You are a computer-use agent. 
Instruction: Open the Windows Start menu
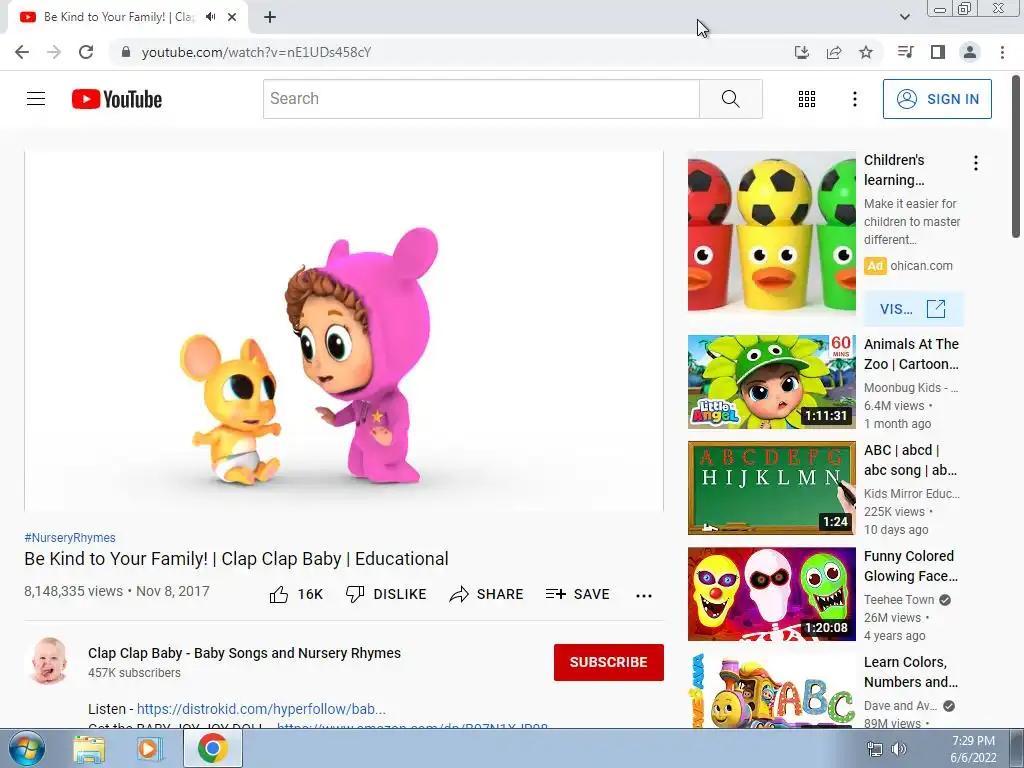[26, 748]
